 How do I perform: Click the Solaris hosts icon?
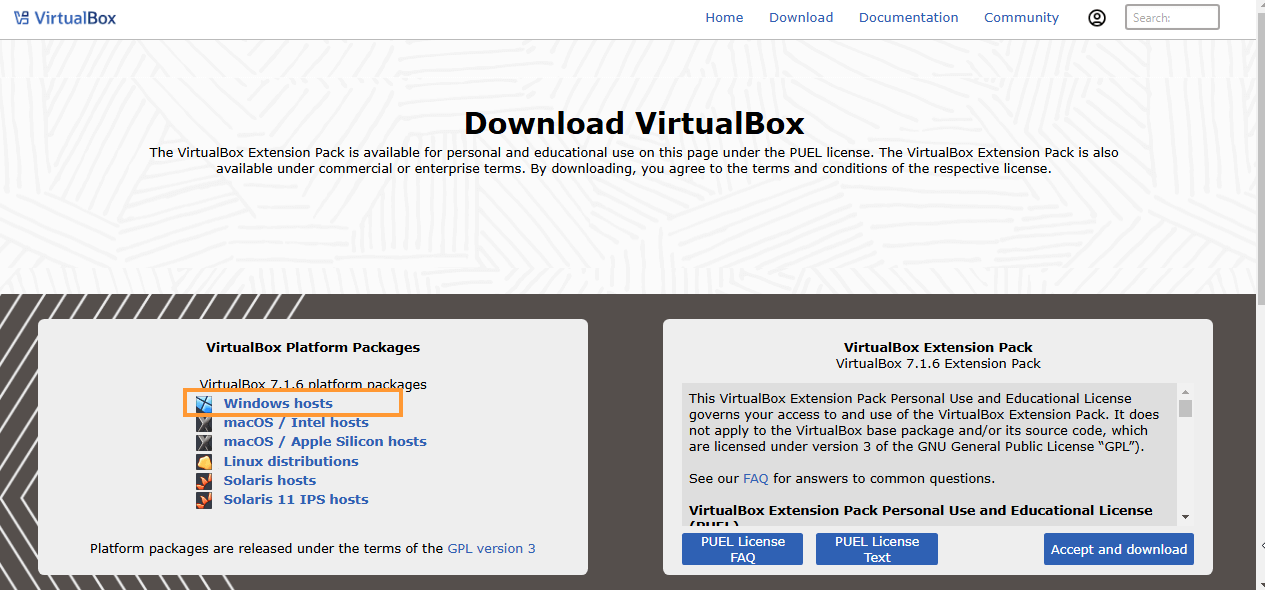pyautogui.click(x=204, y=481)
